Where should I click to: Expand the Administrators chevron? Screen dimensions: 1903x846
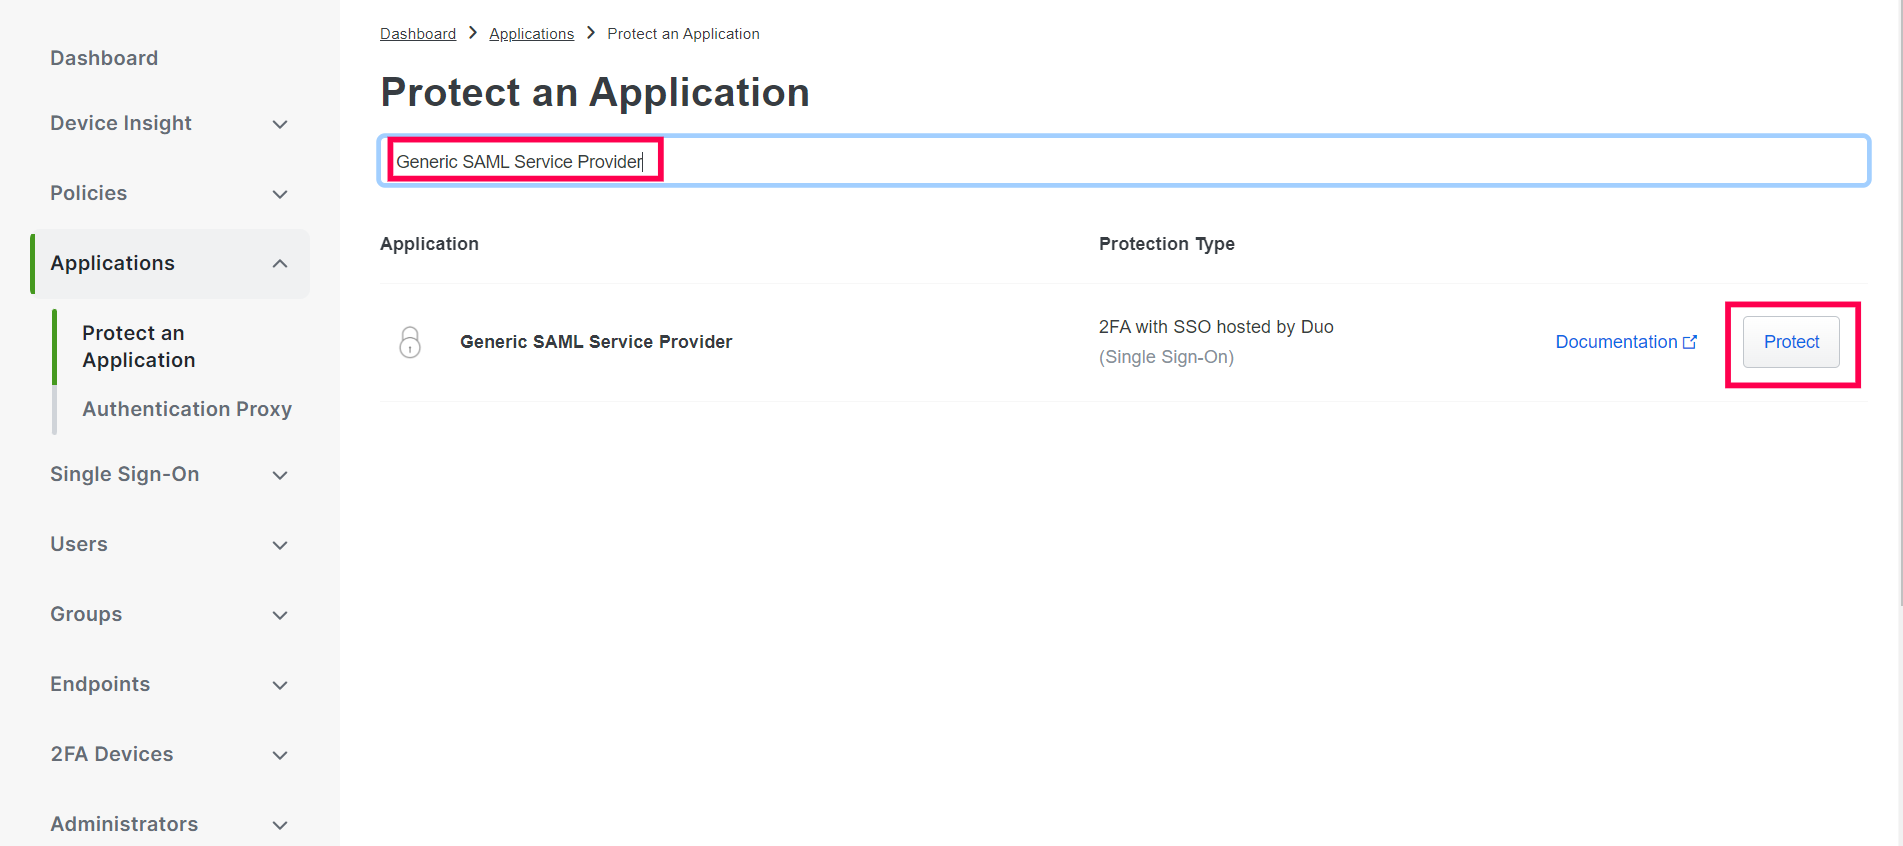click(280, 825)
